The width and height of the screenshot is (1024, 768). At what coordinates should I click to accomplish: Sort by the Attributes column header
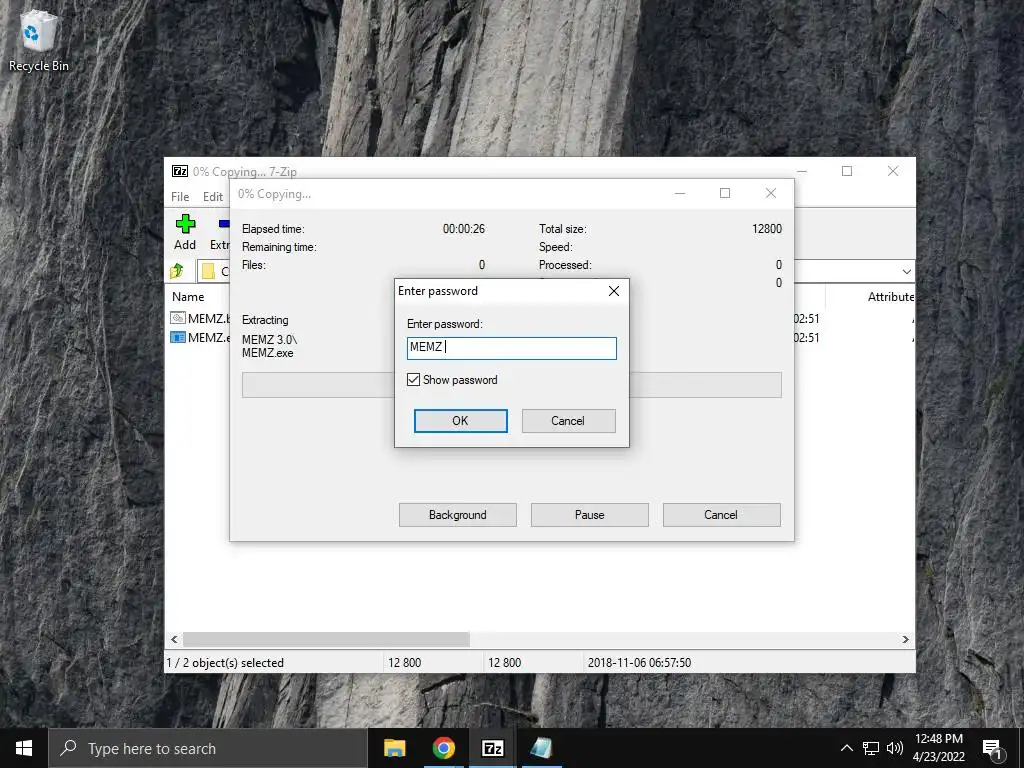coord(891,296)
